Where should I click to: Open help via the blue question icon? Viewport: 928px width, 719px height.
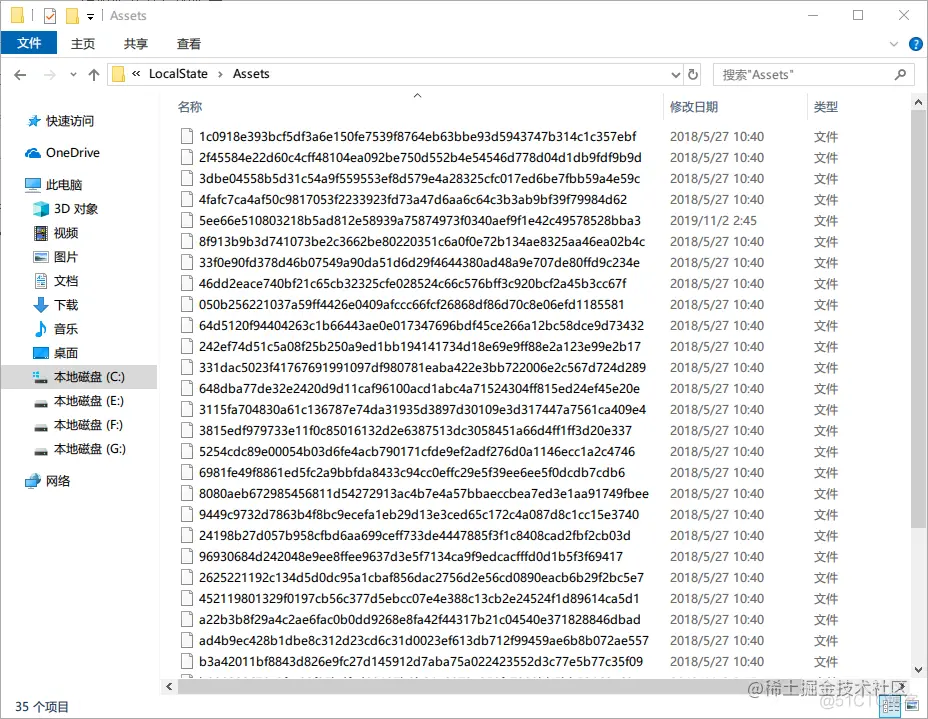pos(915,44)
